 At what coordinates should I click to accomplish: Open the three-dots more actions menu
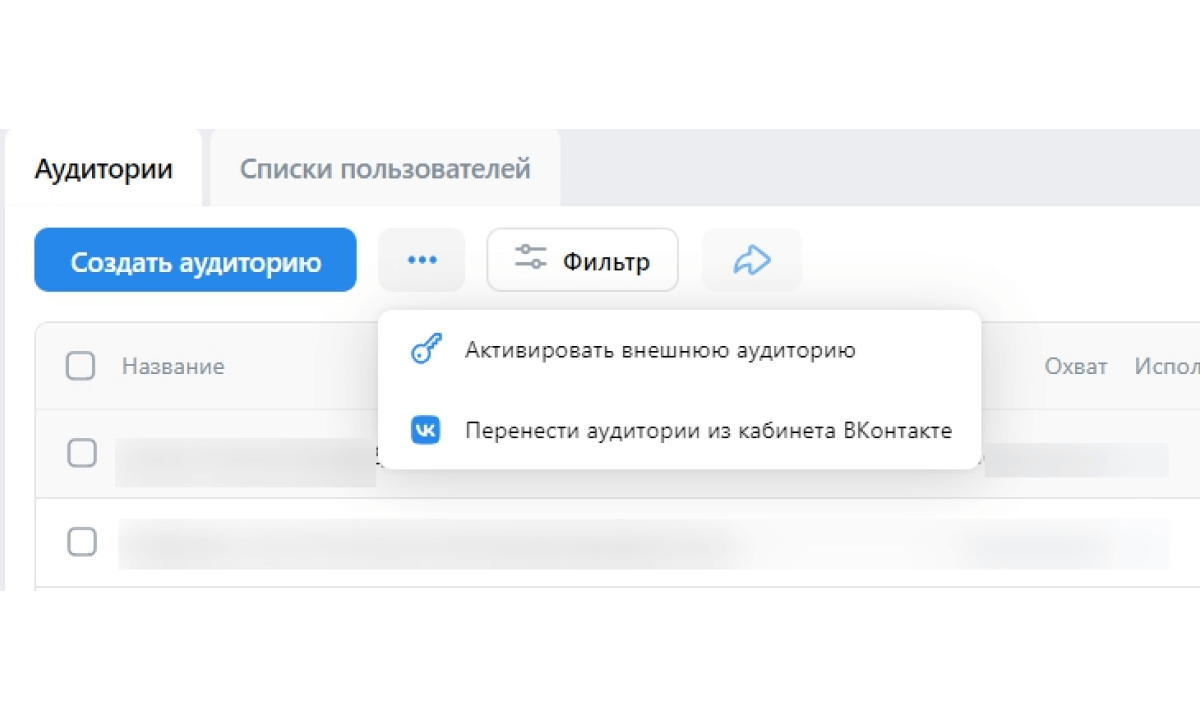[421, 260]
